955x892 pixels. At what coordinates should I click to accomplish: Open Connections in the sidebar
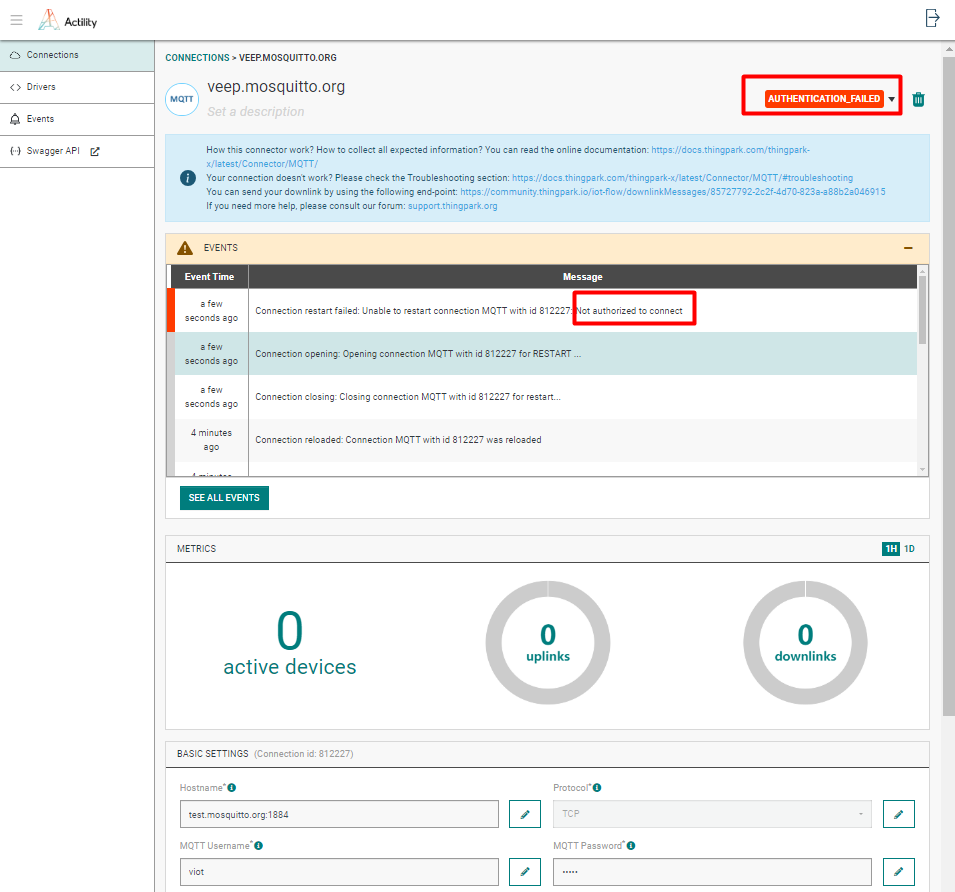coord(77,55)
